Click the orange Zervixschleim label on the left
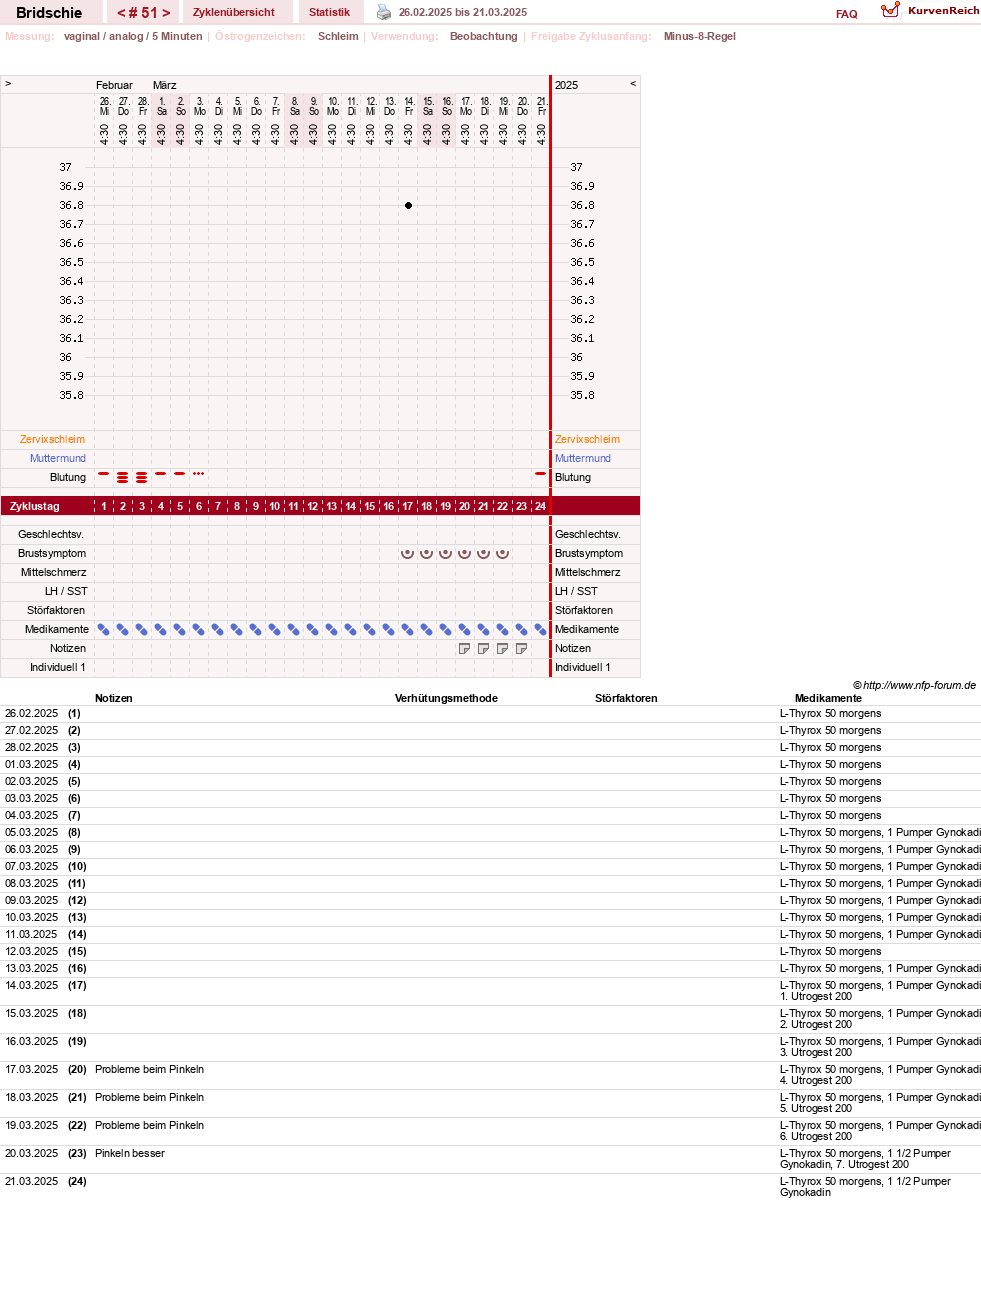This screenshot has height=1309, width=981. pos(52,439)
